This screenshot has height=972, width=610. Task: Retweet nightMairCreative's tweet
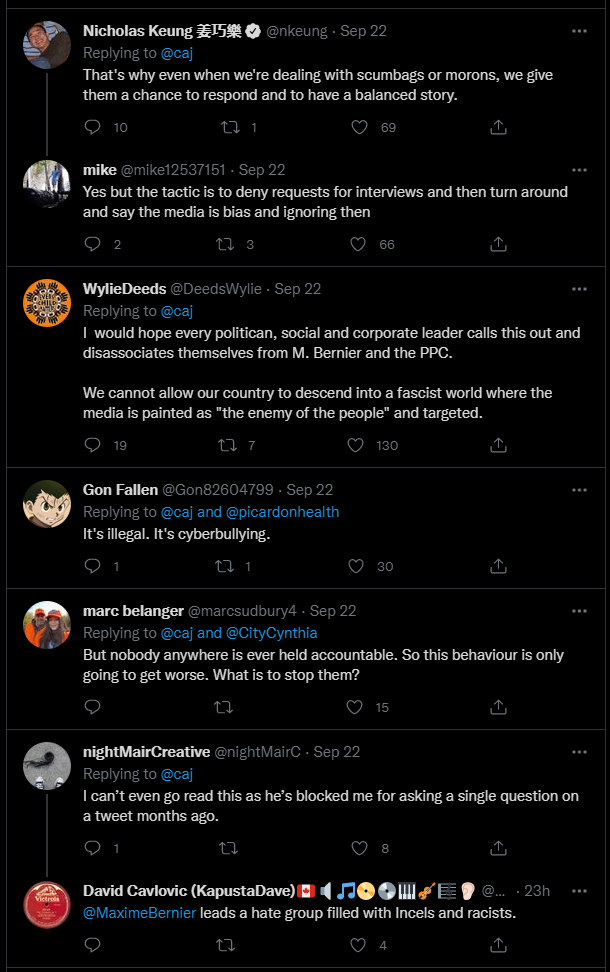point(229,848)
